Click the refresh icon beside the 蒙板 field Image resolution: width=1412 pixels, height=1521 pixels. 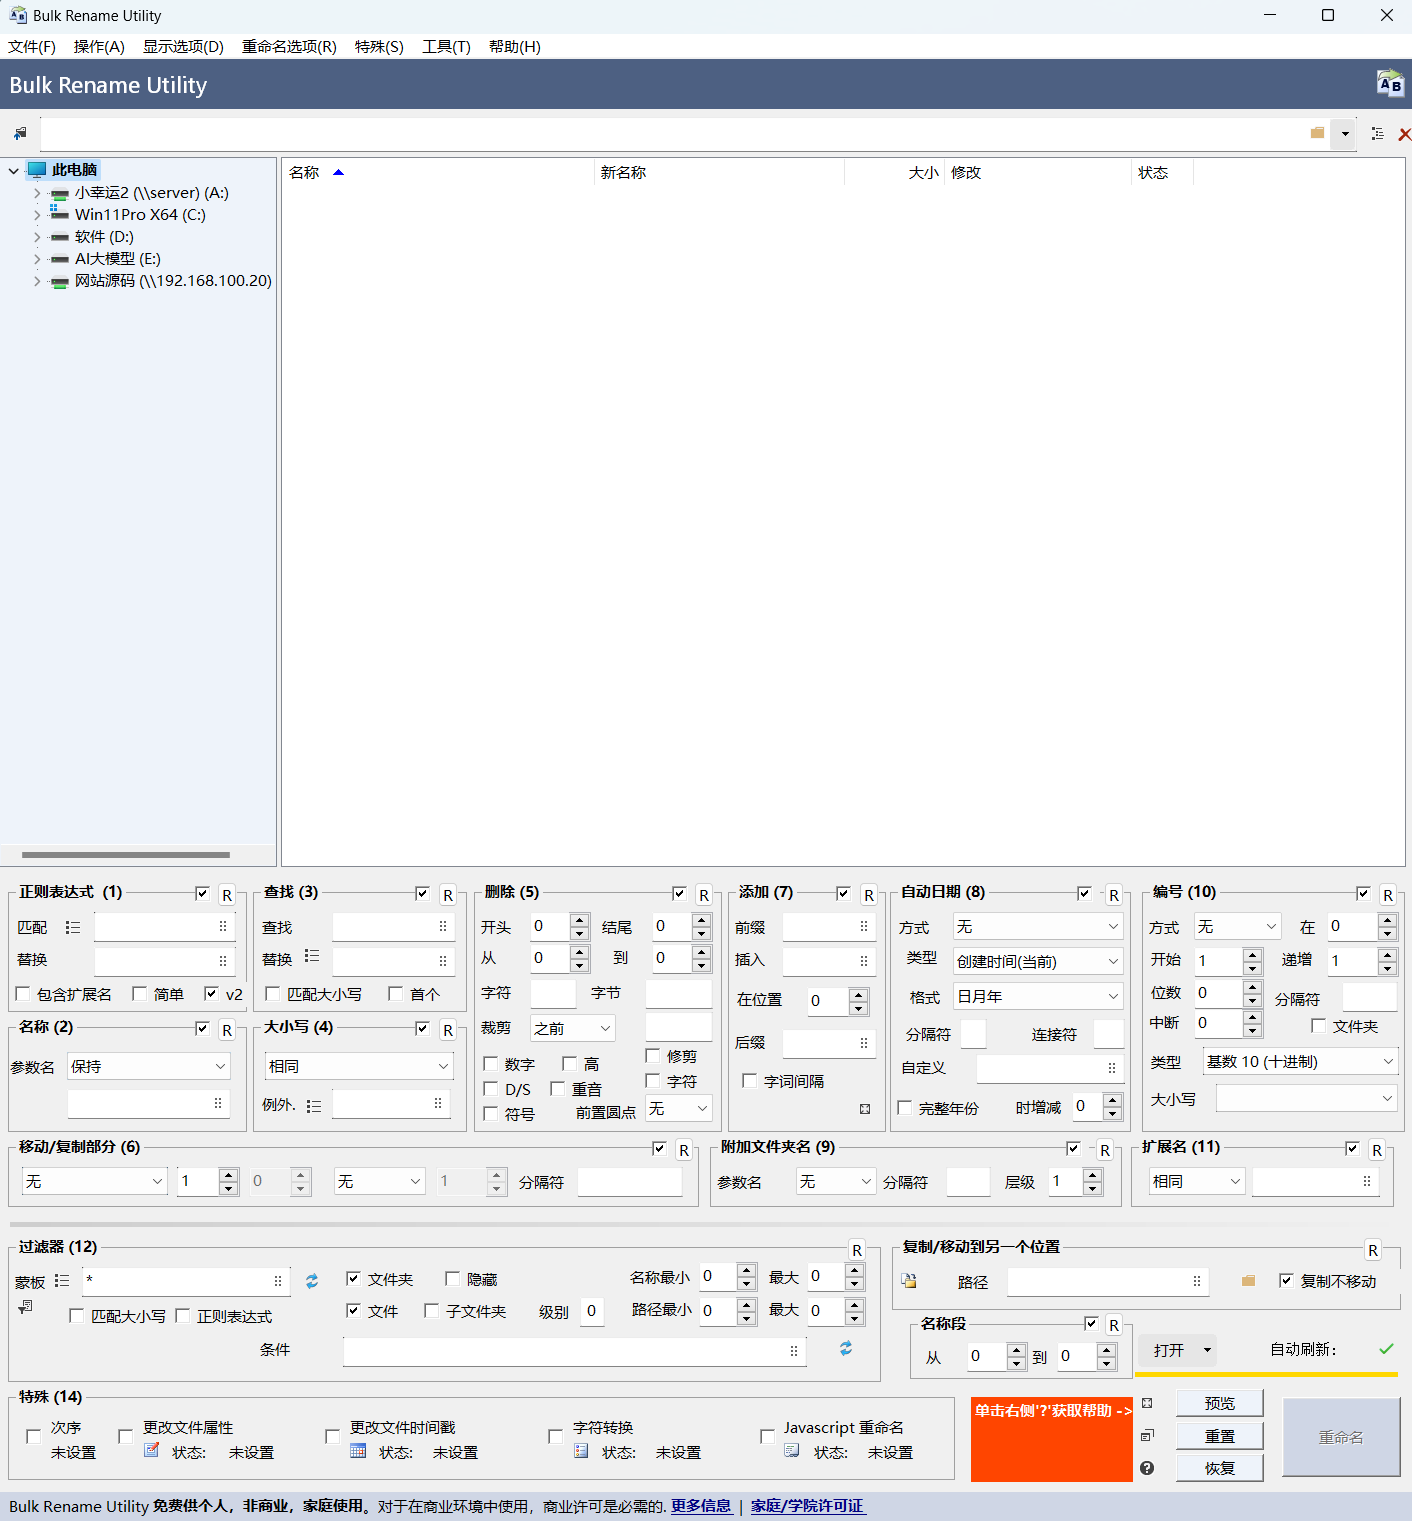[x=312, y=1281]
